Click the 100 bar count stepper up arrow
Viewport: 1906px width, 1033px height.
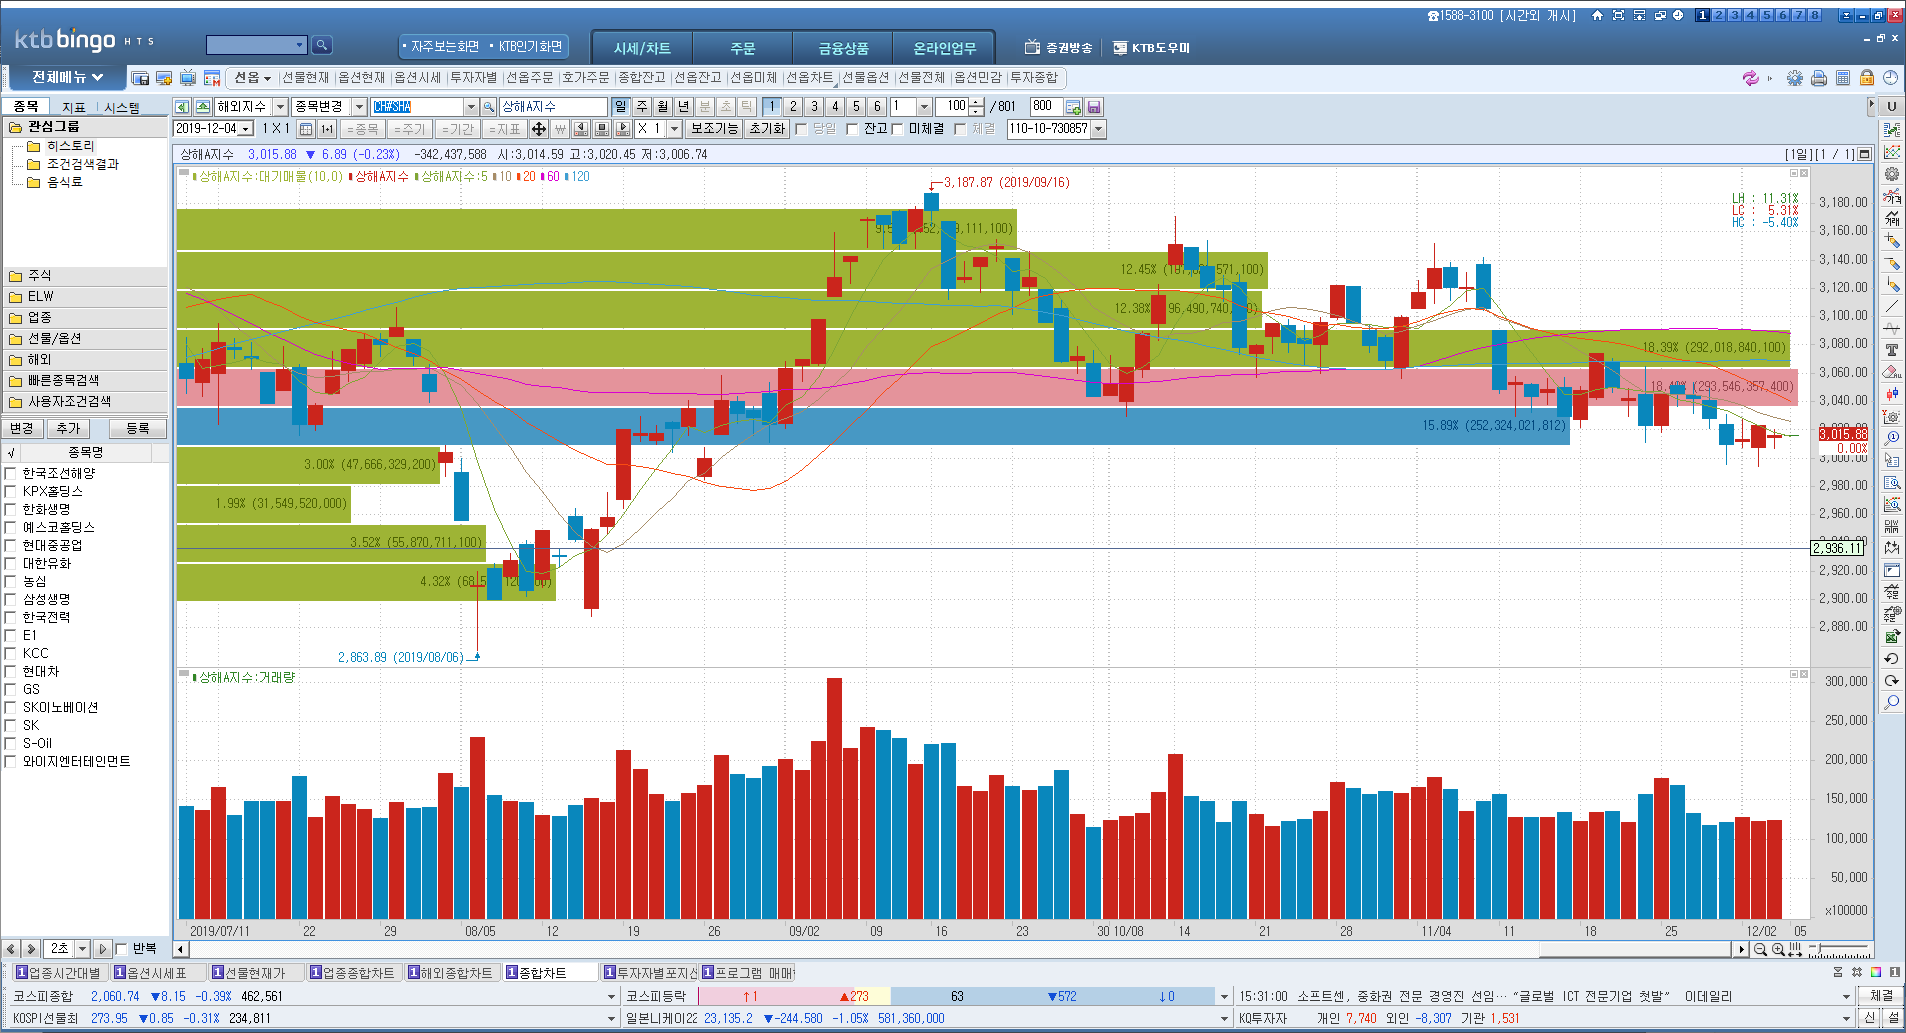pyautogui.click(x=977, y=102)
